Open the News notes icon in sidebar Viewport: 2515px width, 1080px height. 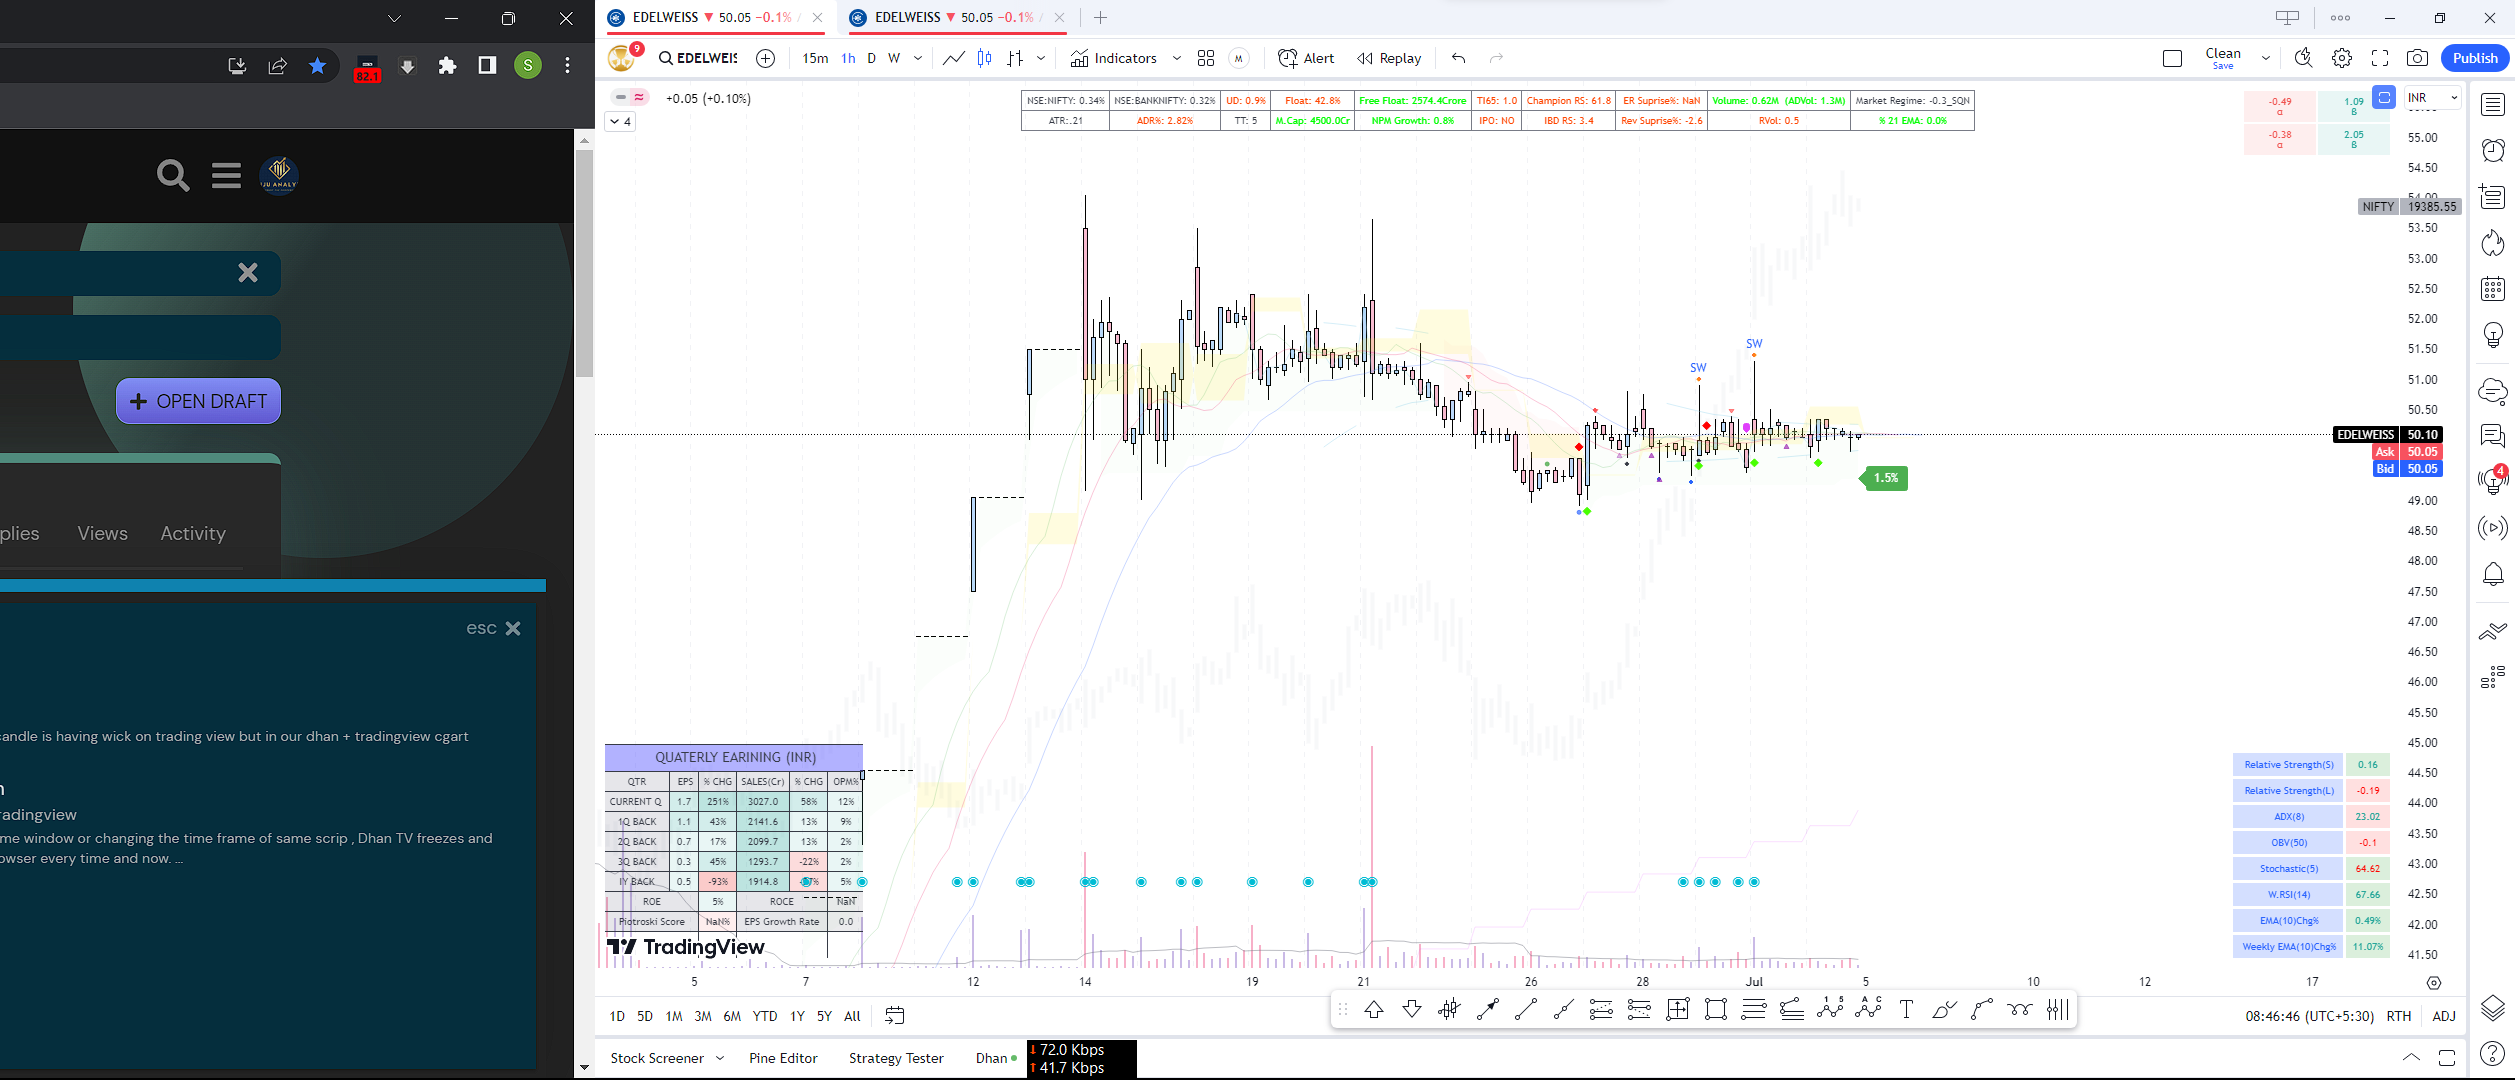[x=2492, y=197]
